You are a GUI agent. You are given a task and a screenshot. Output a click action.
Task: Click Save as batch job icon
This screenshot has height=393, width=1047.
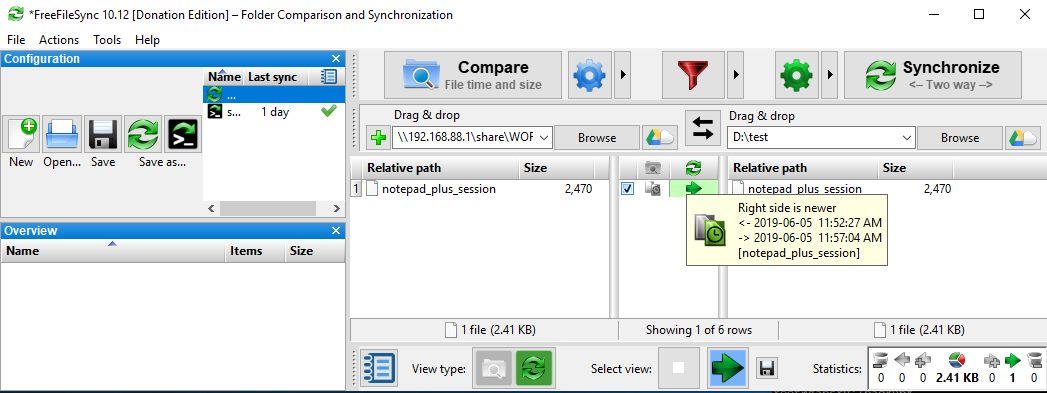pos(183,134)
